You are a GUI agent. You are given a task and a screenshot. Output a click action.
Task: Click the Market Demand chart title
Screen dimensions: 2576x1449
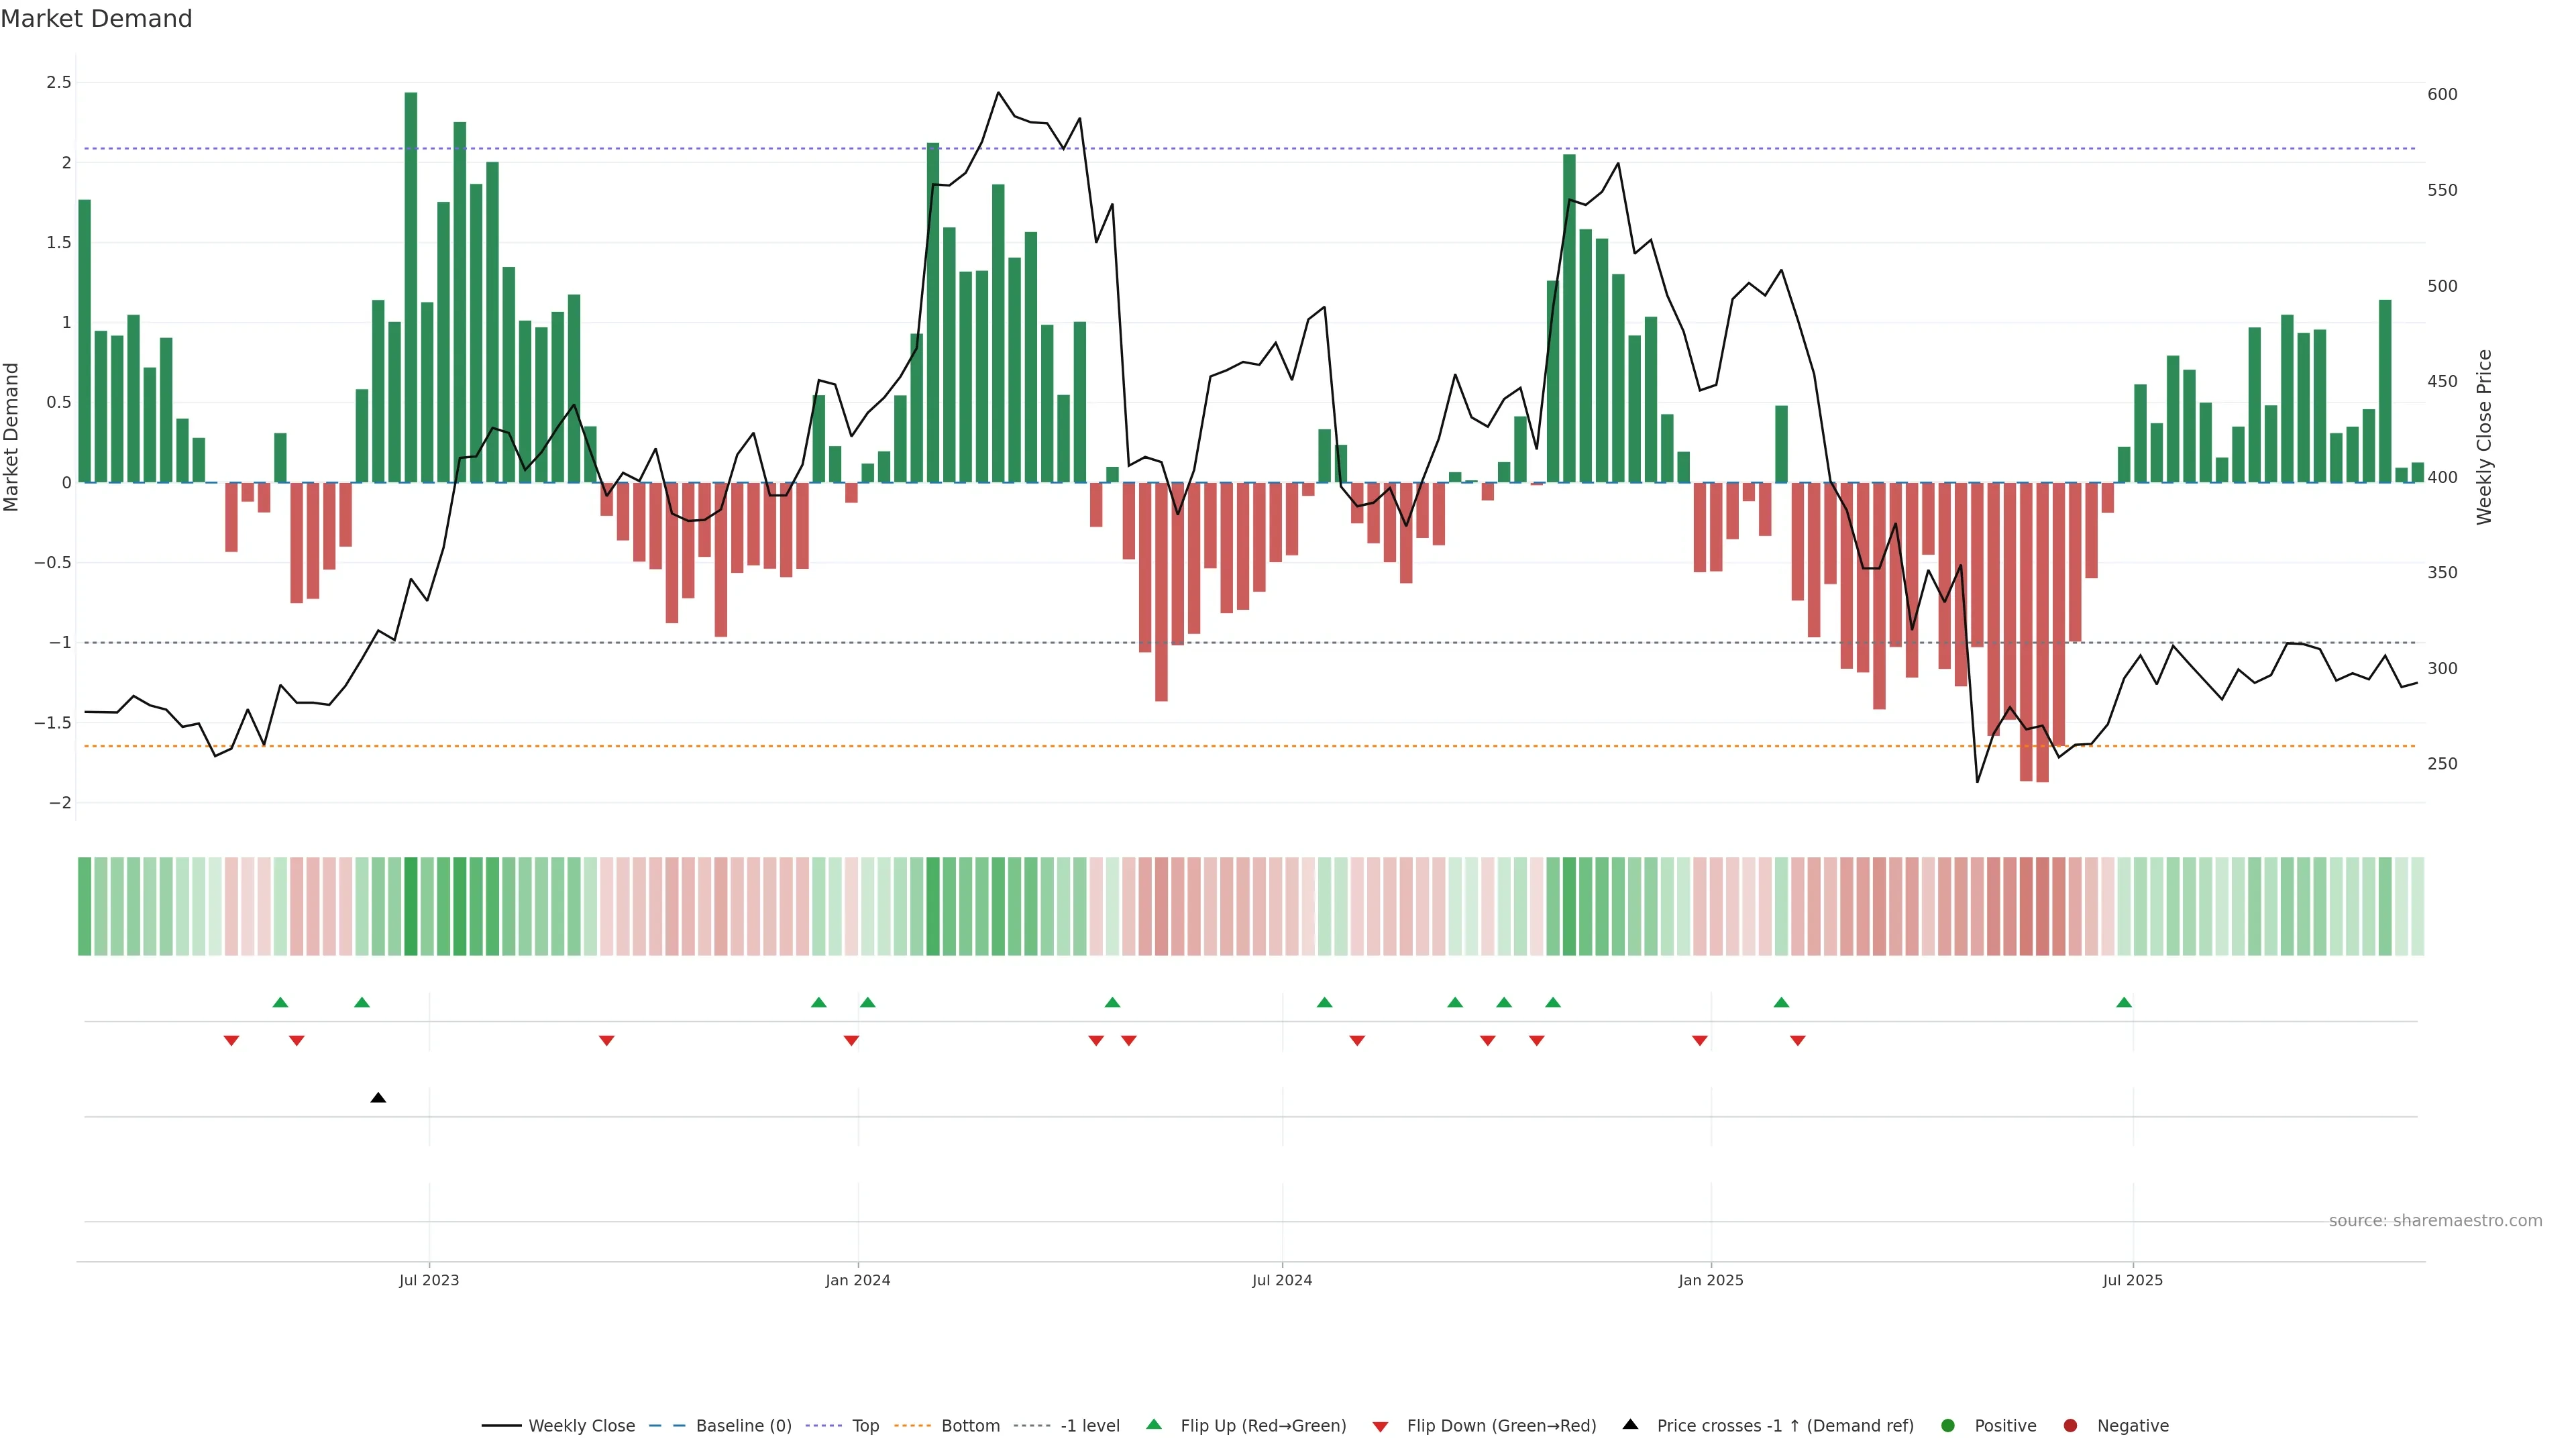point(96,19)
